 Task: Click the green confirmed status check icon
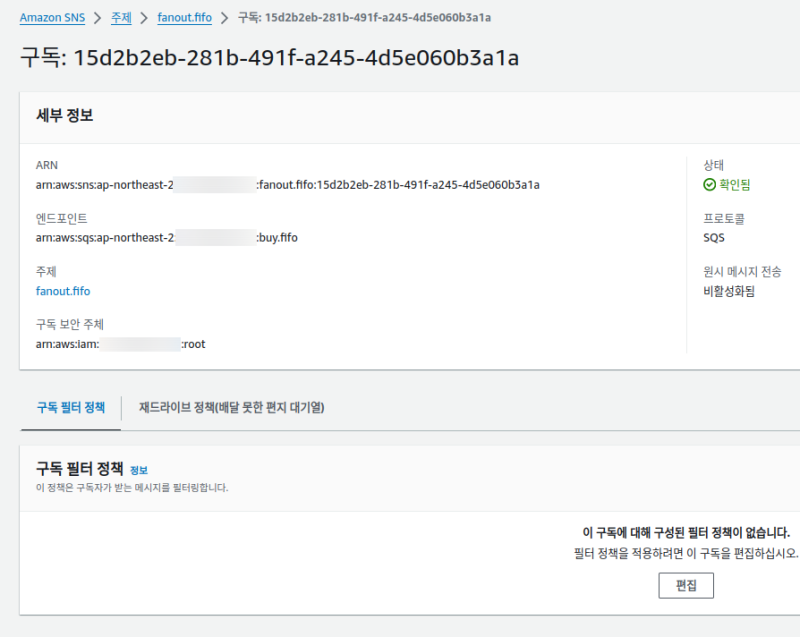[709, 185]
